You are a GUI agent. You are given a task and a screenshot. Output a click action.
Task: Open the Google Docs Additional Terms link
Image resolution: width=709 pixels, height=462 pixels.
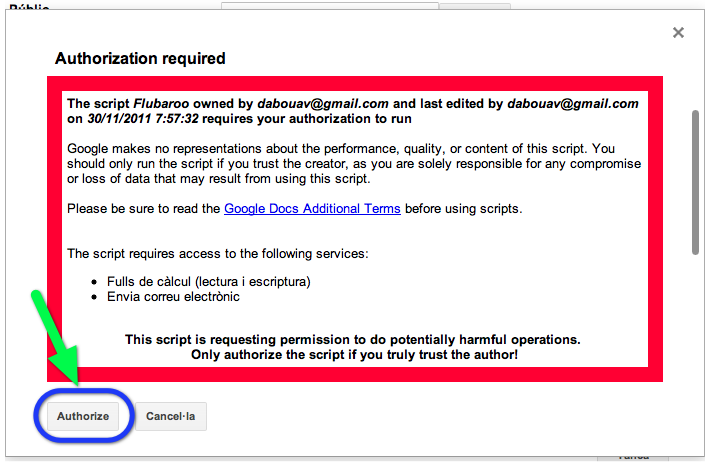[312, 209]
